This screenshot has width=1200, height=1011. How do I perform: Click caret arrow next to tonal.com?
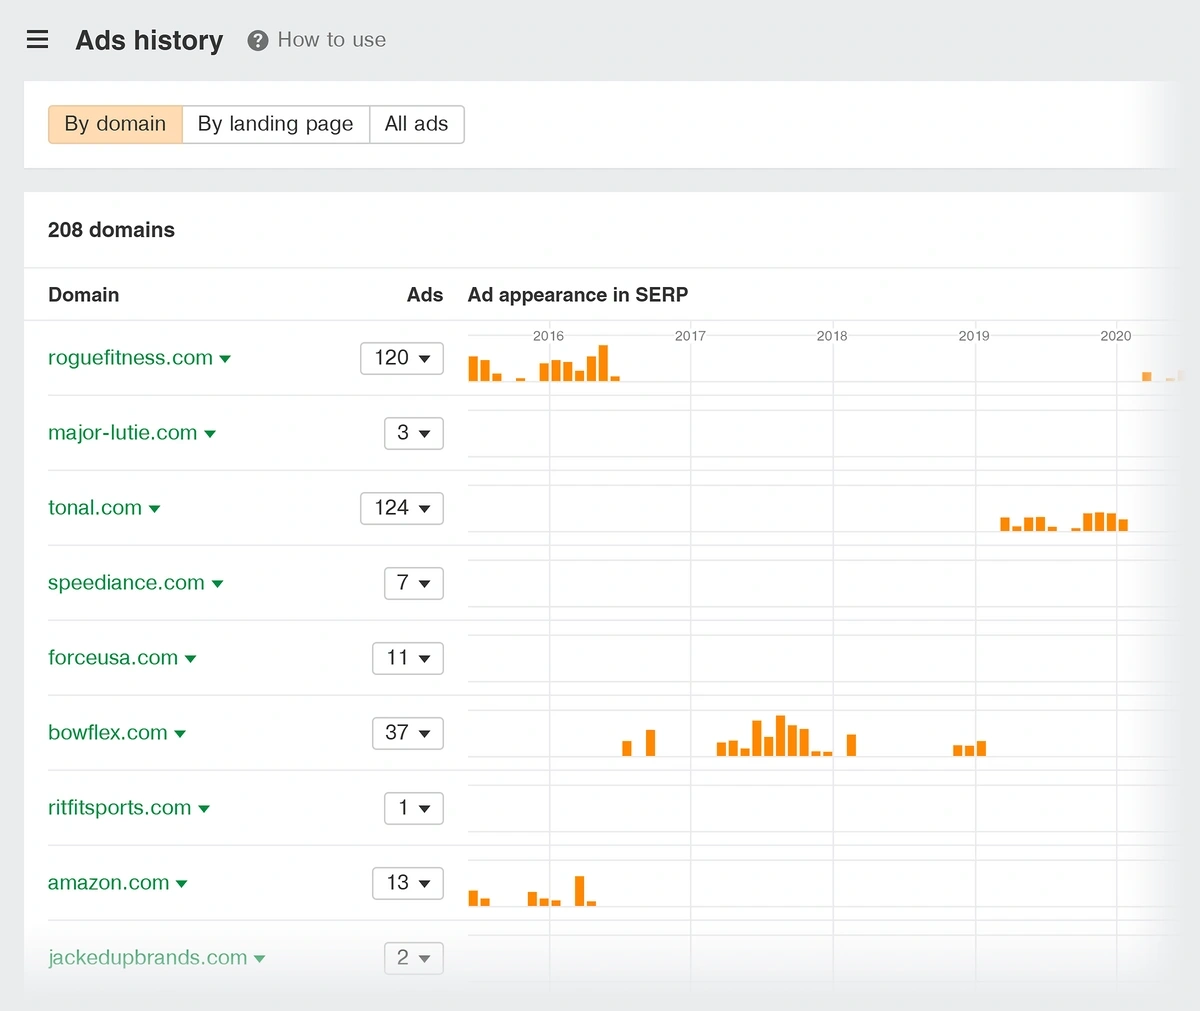(x=155, y=509)
